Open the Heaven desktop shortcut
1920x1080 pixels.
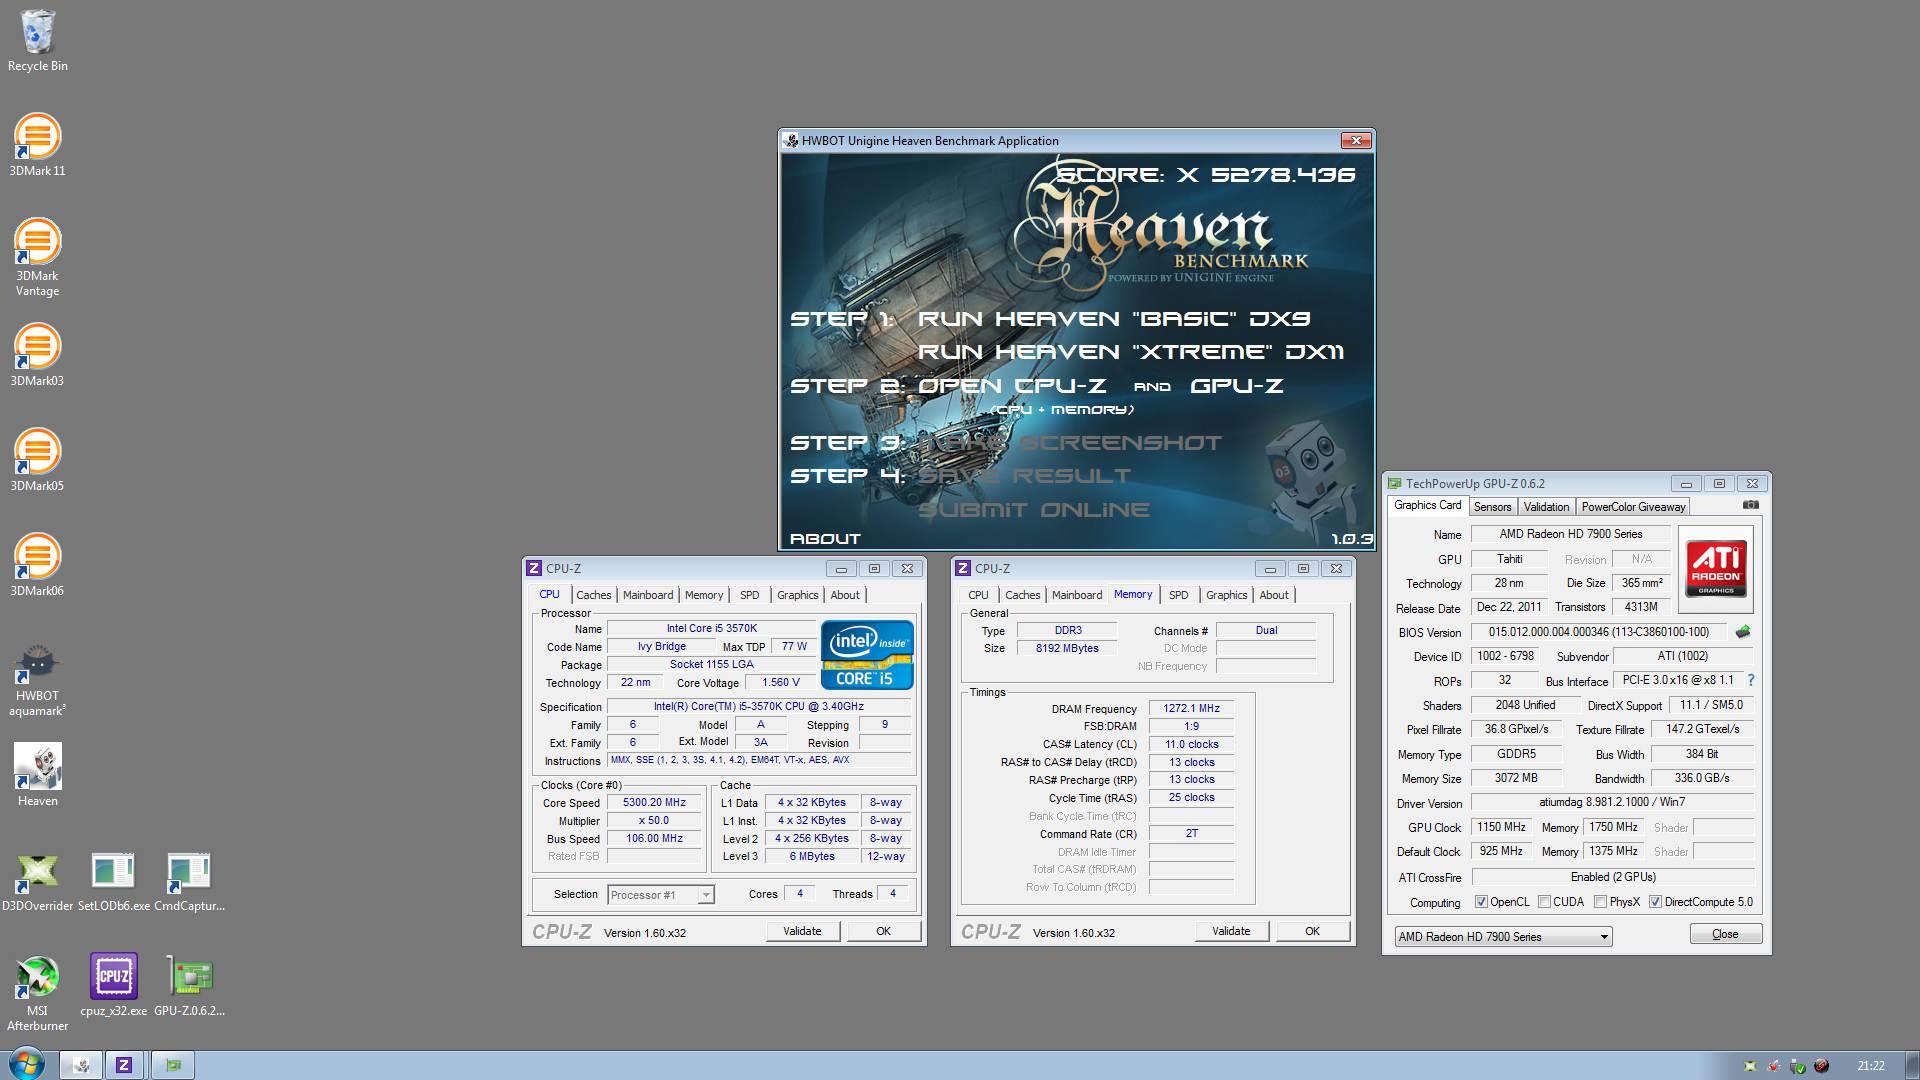coord(37,775)
